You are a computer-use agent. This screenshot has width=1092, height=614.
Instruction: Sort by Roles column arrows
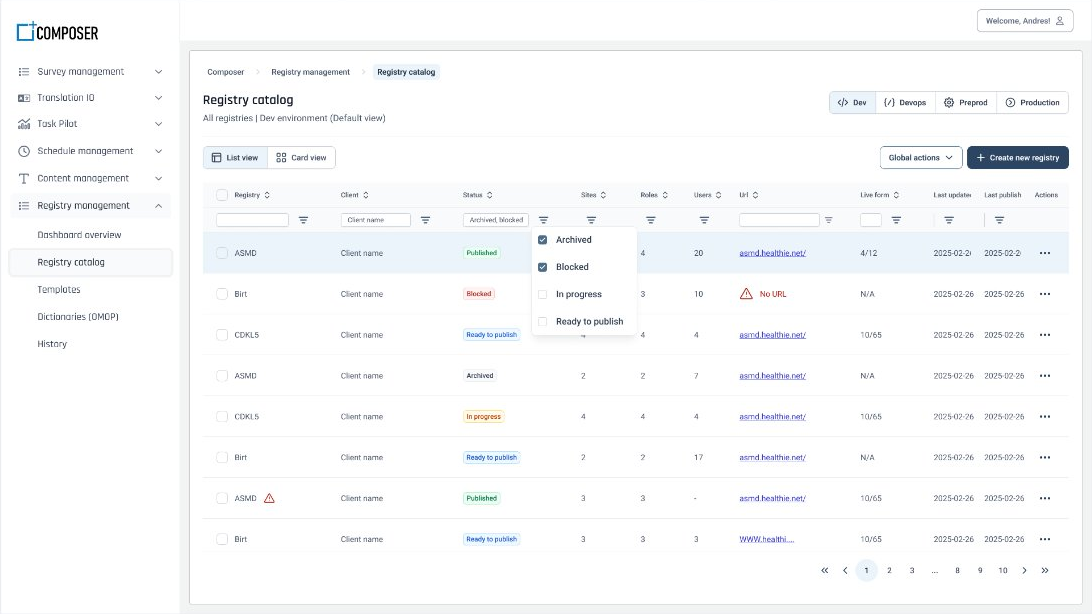click(x=665, y=195)
